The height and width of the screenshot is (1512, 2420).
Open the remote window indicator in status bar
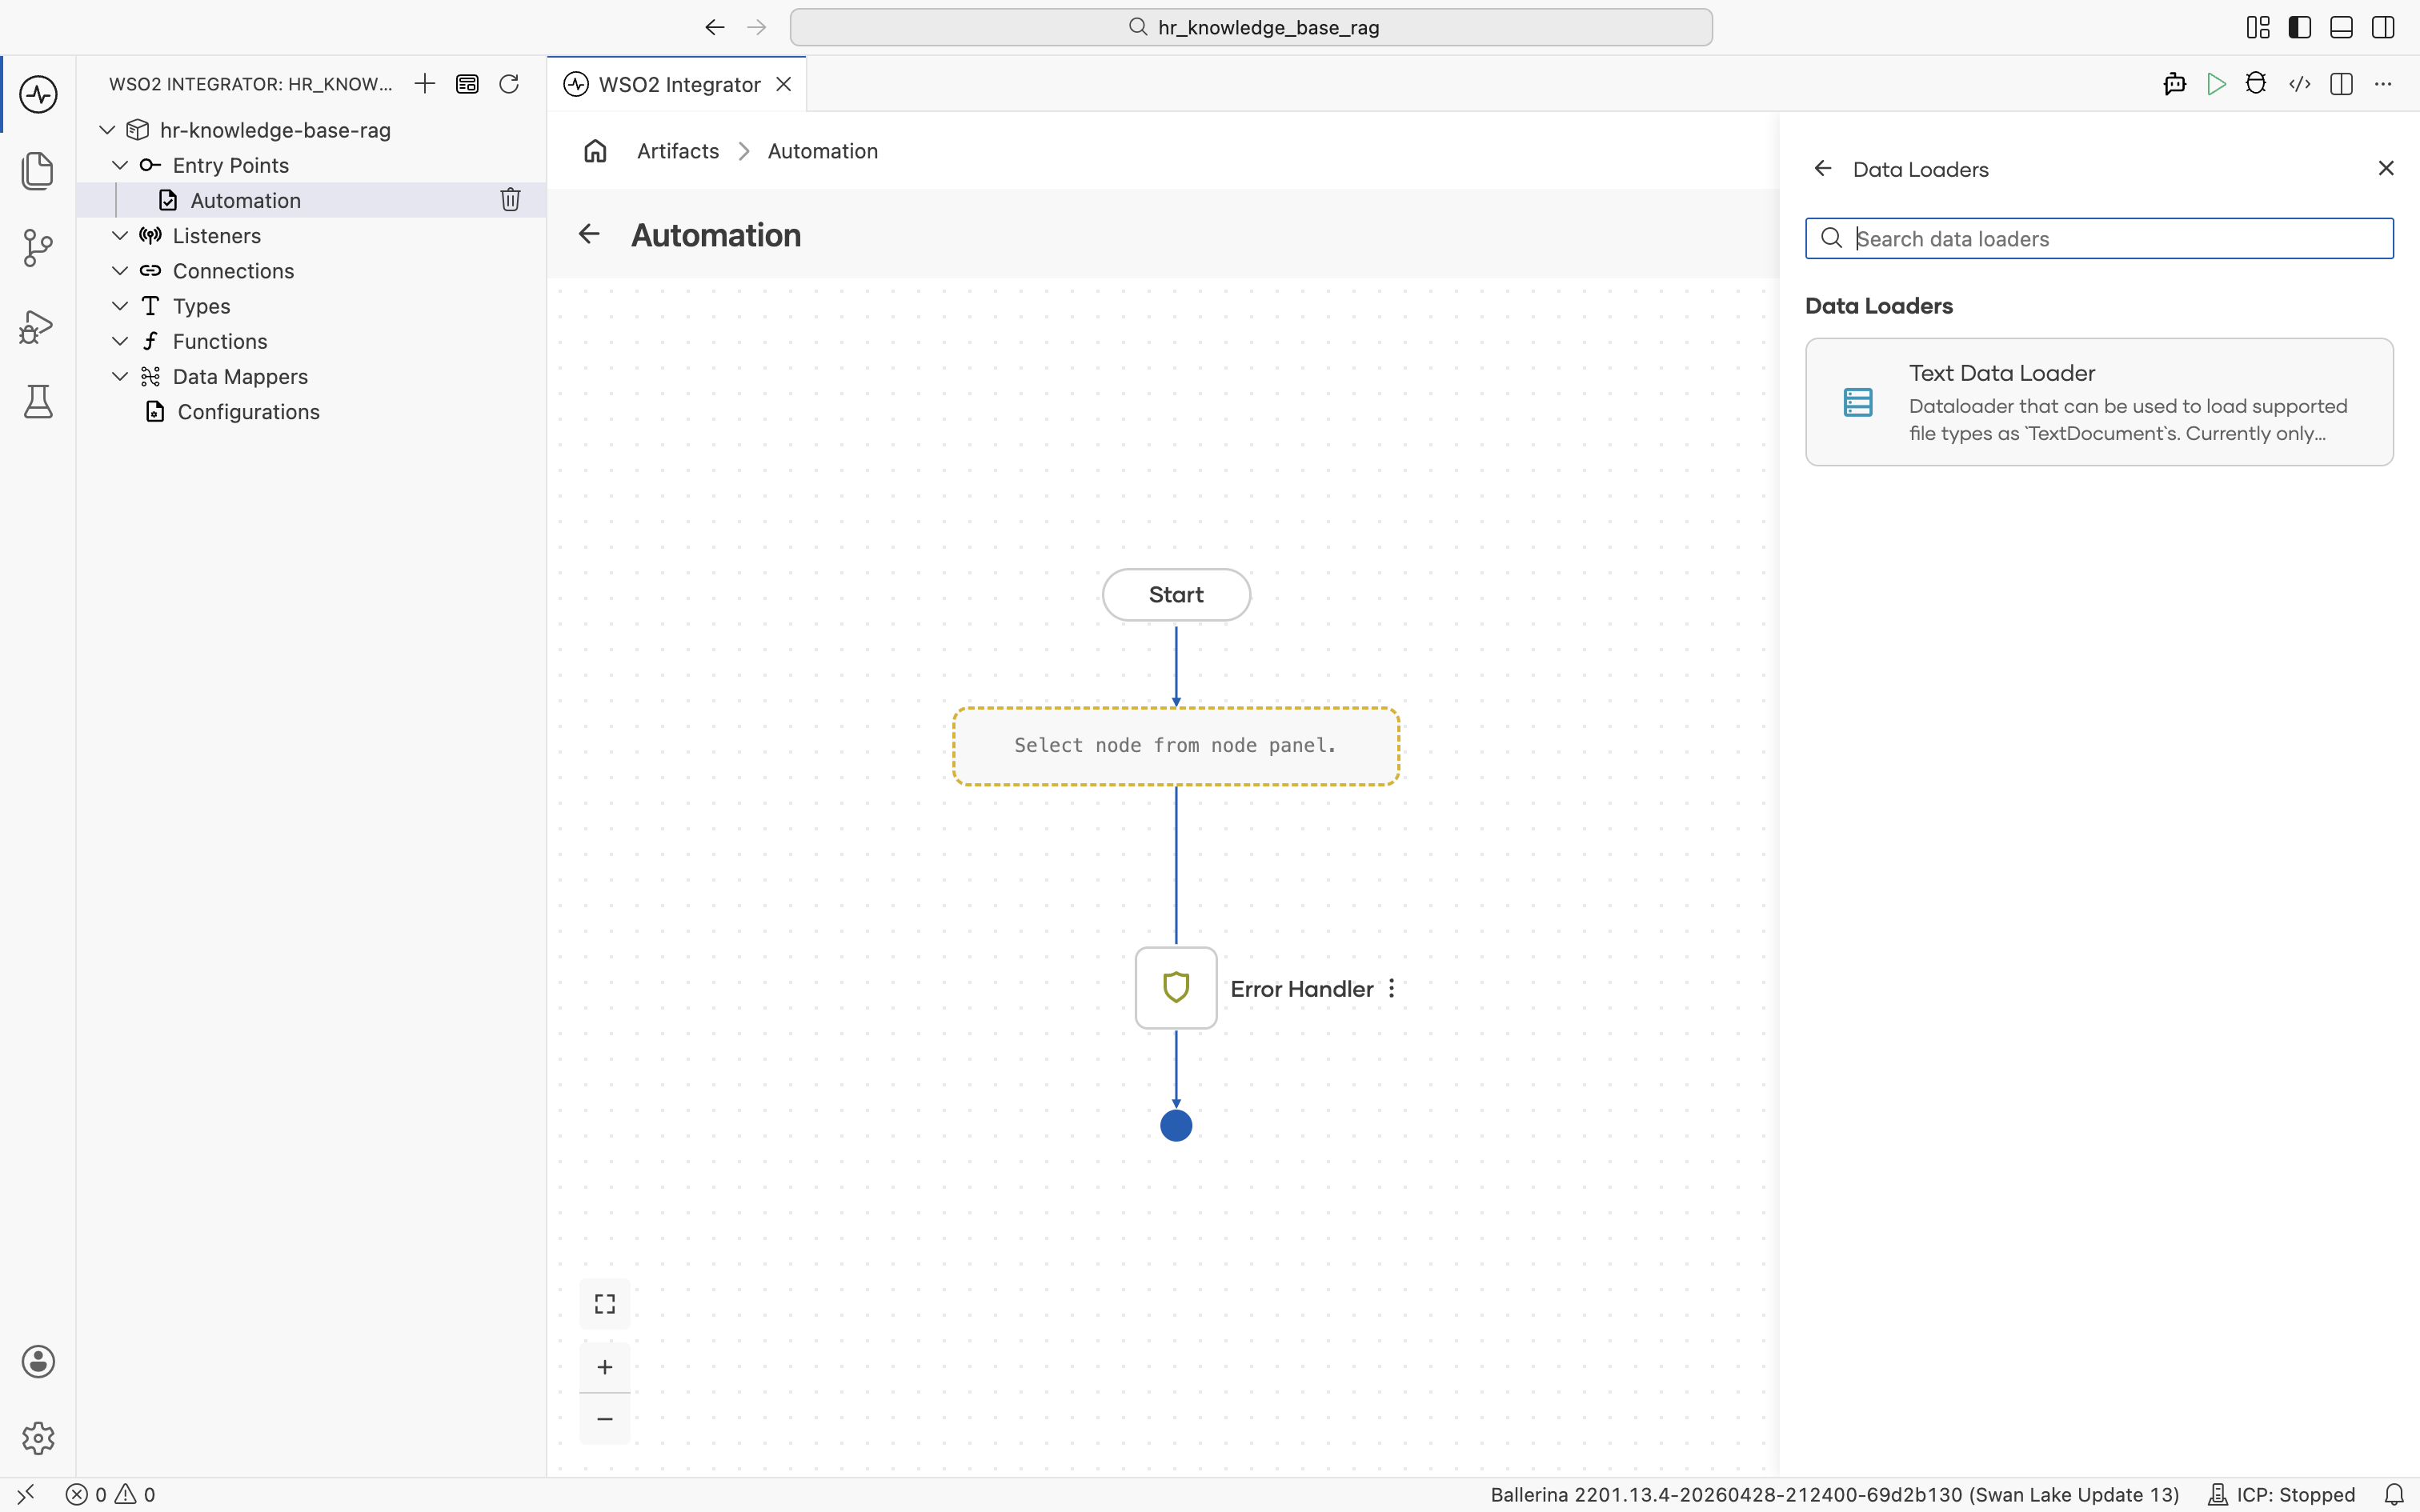point(26,1495)
